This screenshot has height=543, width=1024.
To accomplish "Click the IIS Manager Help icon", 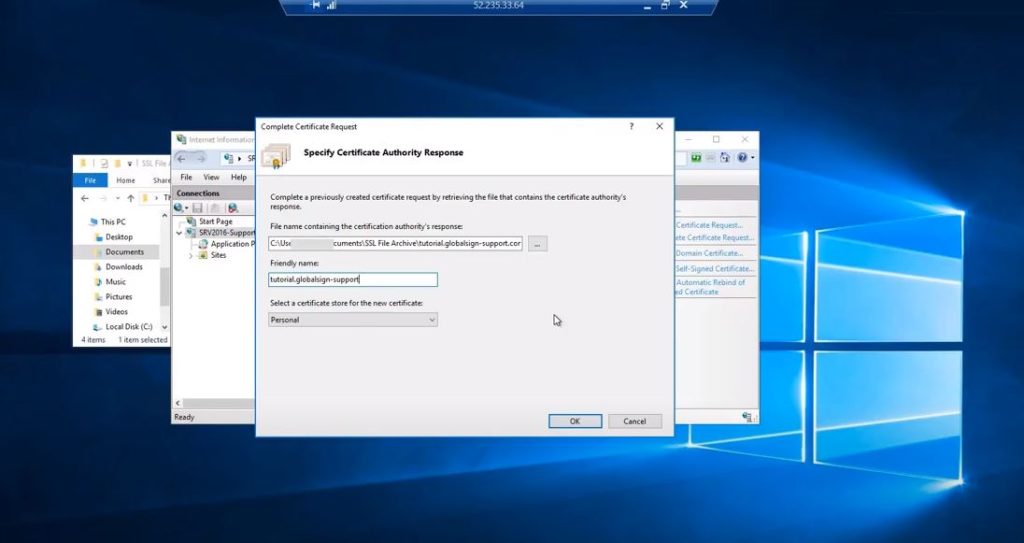I will (x=742, y=158).
